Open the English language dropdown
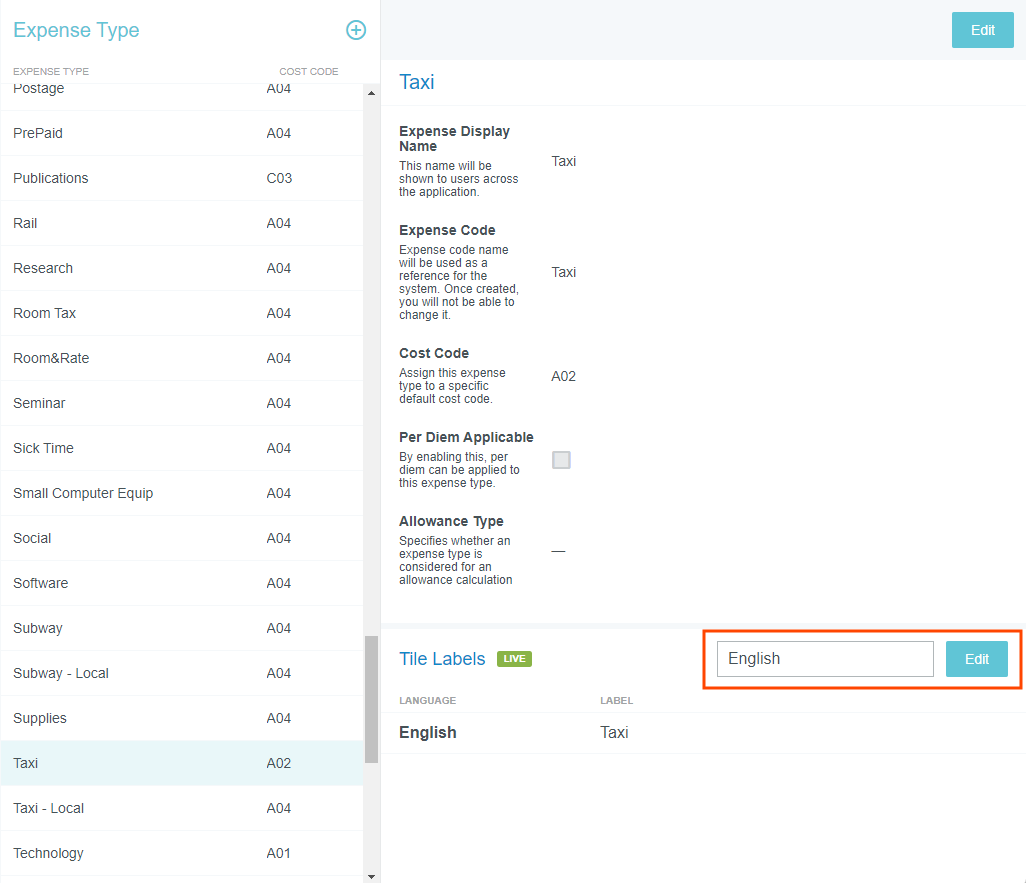This screenshot has height=883, width=1026. 824,659
